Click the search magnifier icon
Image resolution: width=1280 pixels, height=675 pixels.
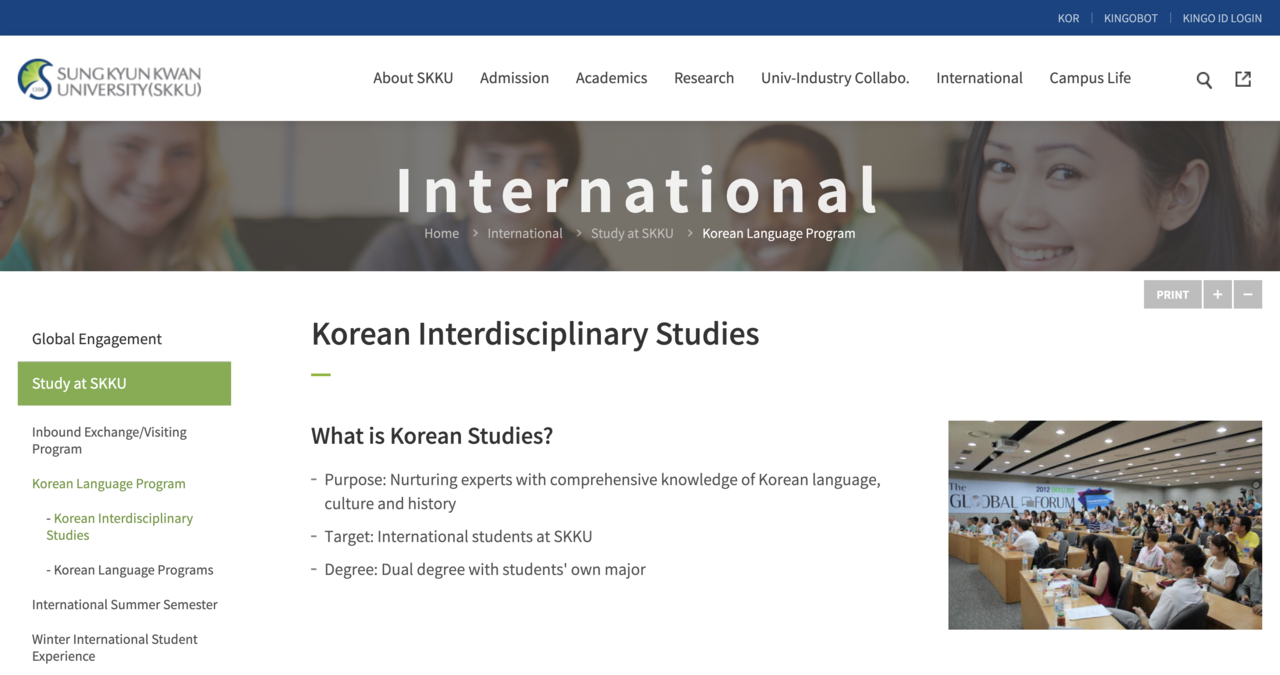point(1204,80)
